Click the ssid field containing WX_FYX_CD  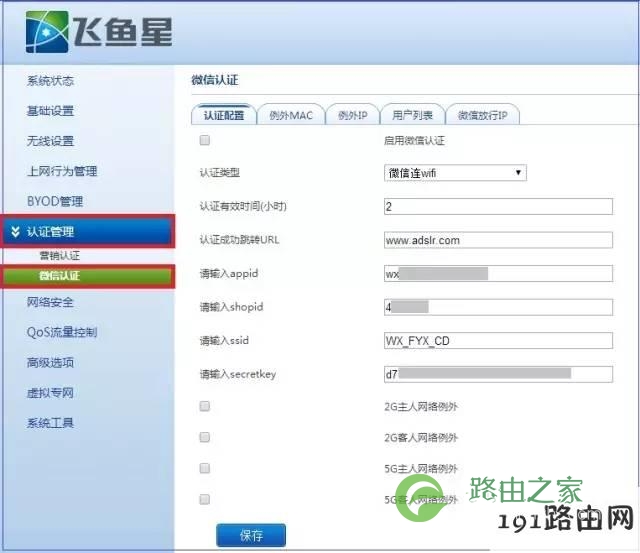[498, 340]
